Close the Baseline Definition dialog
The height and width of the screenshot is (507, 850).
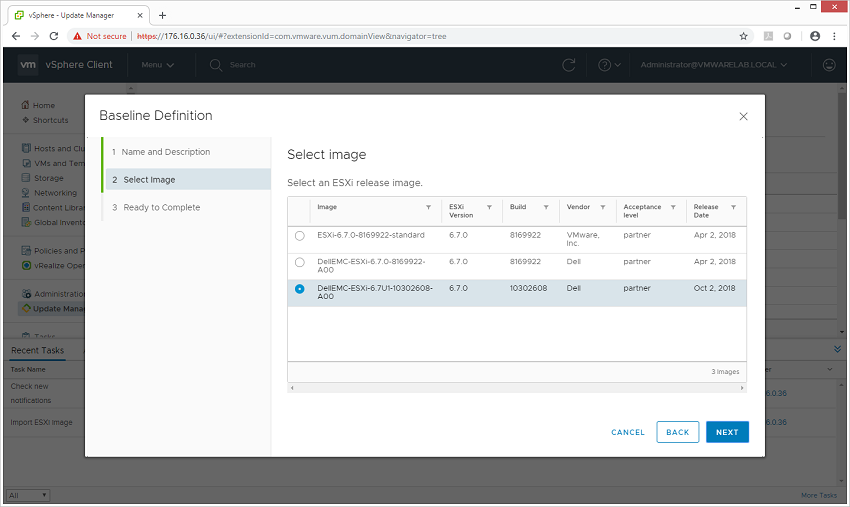pos(743,117)
